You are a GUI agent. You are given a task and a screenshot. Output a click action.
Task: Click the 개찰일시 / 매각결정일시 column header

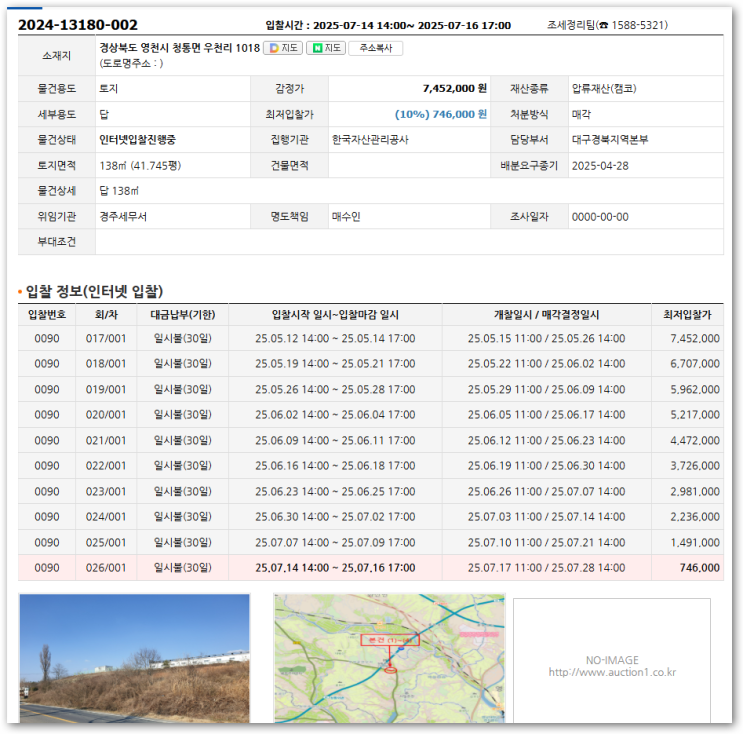[546, 315]
